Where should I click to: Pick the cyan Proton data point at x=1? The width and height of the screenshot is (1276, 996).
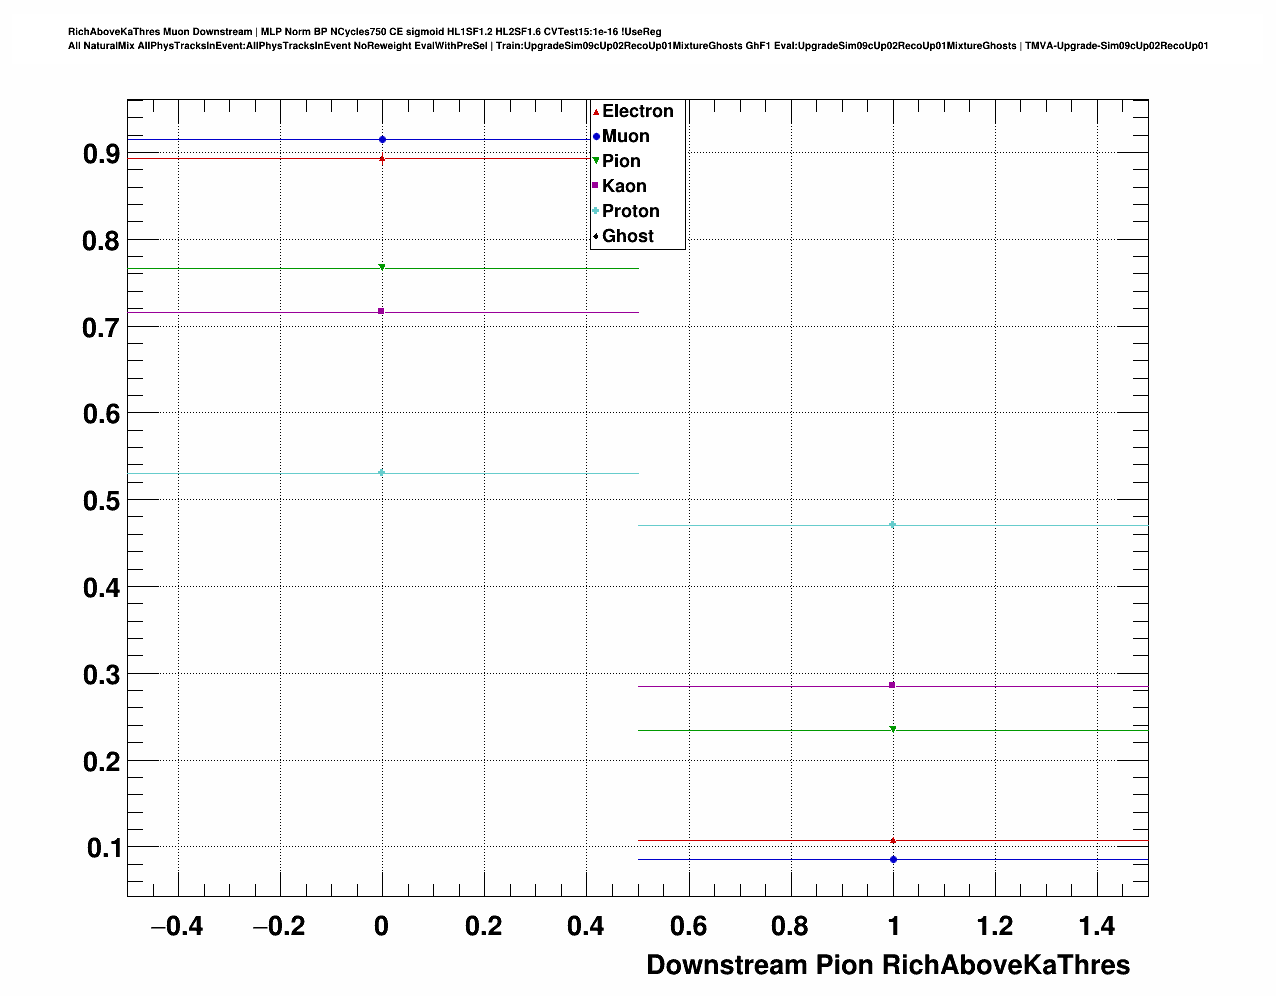click(x=892, y=524)
